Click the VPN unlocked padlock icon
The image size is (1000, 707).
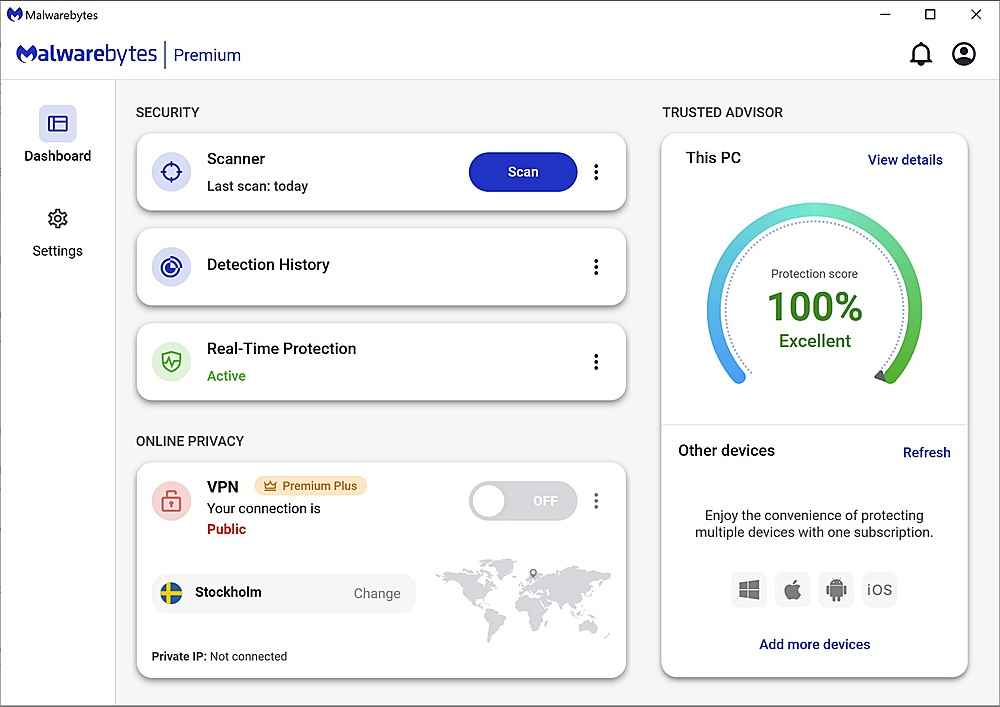point(171,501)
